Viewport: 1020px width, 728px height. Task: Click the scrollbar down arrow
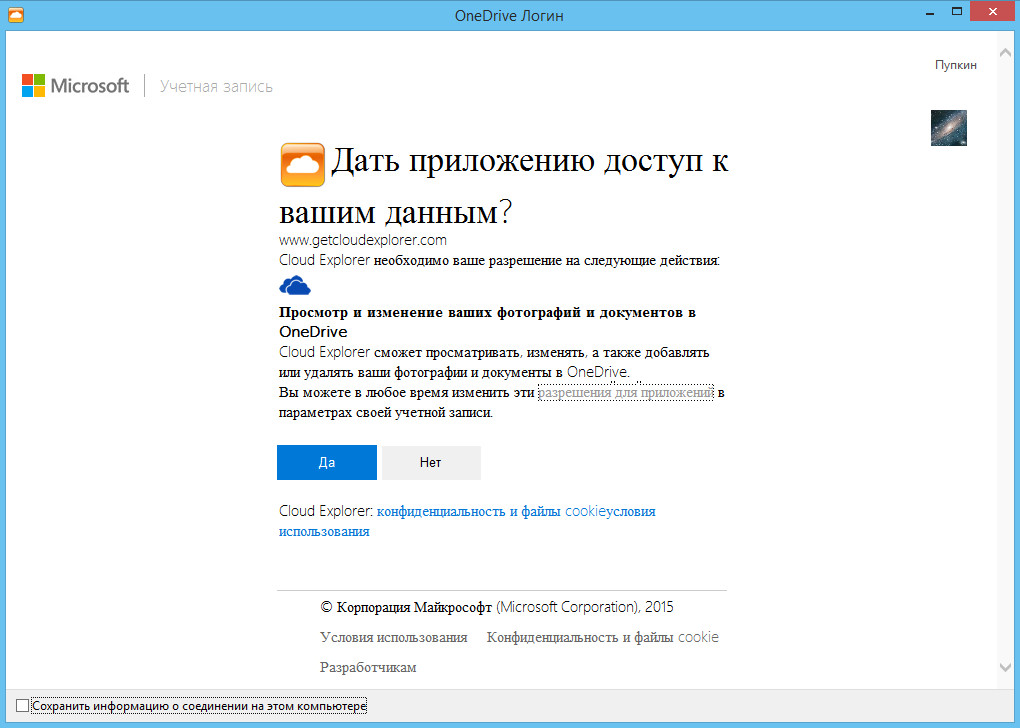1004,667
